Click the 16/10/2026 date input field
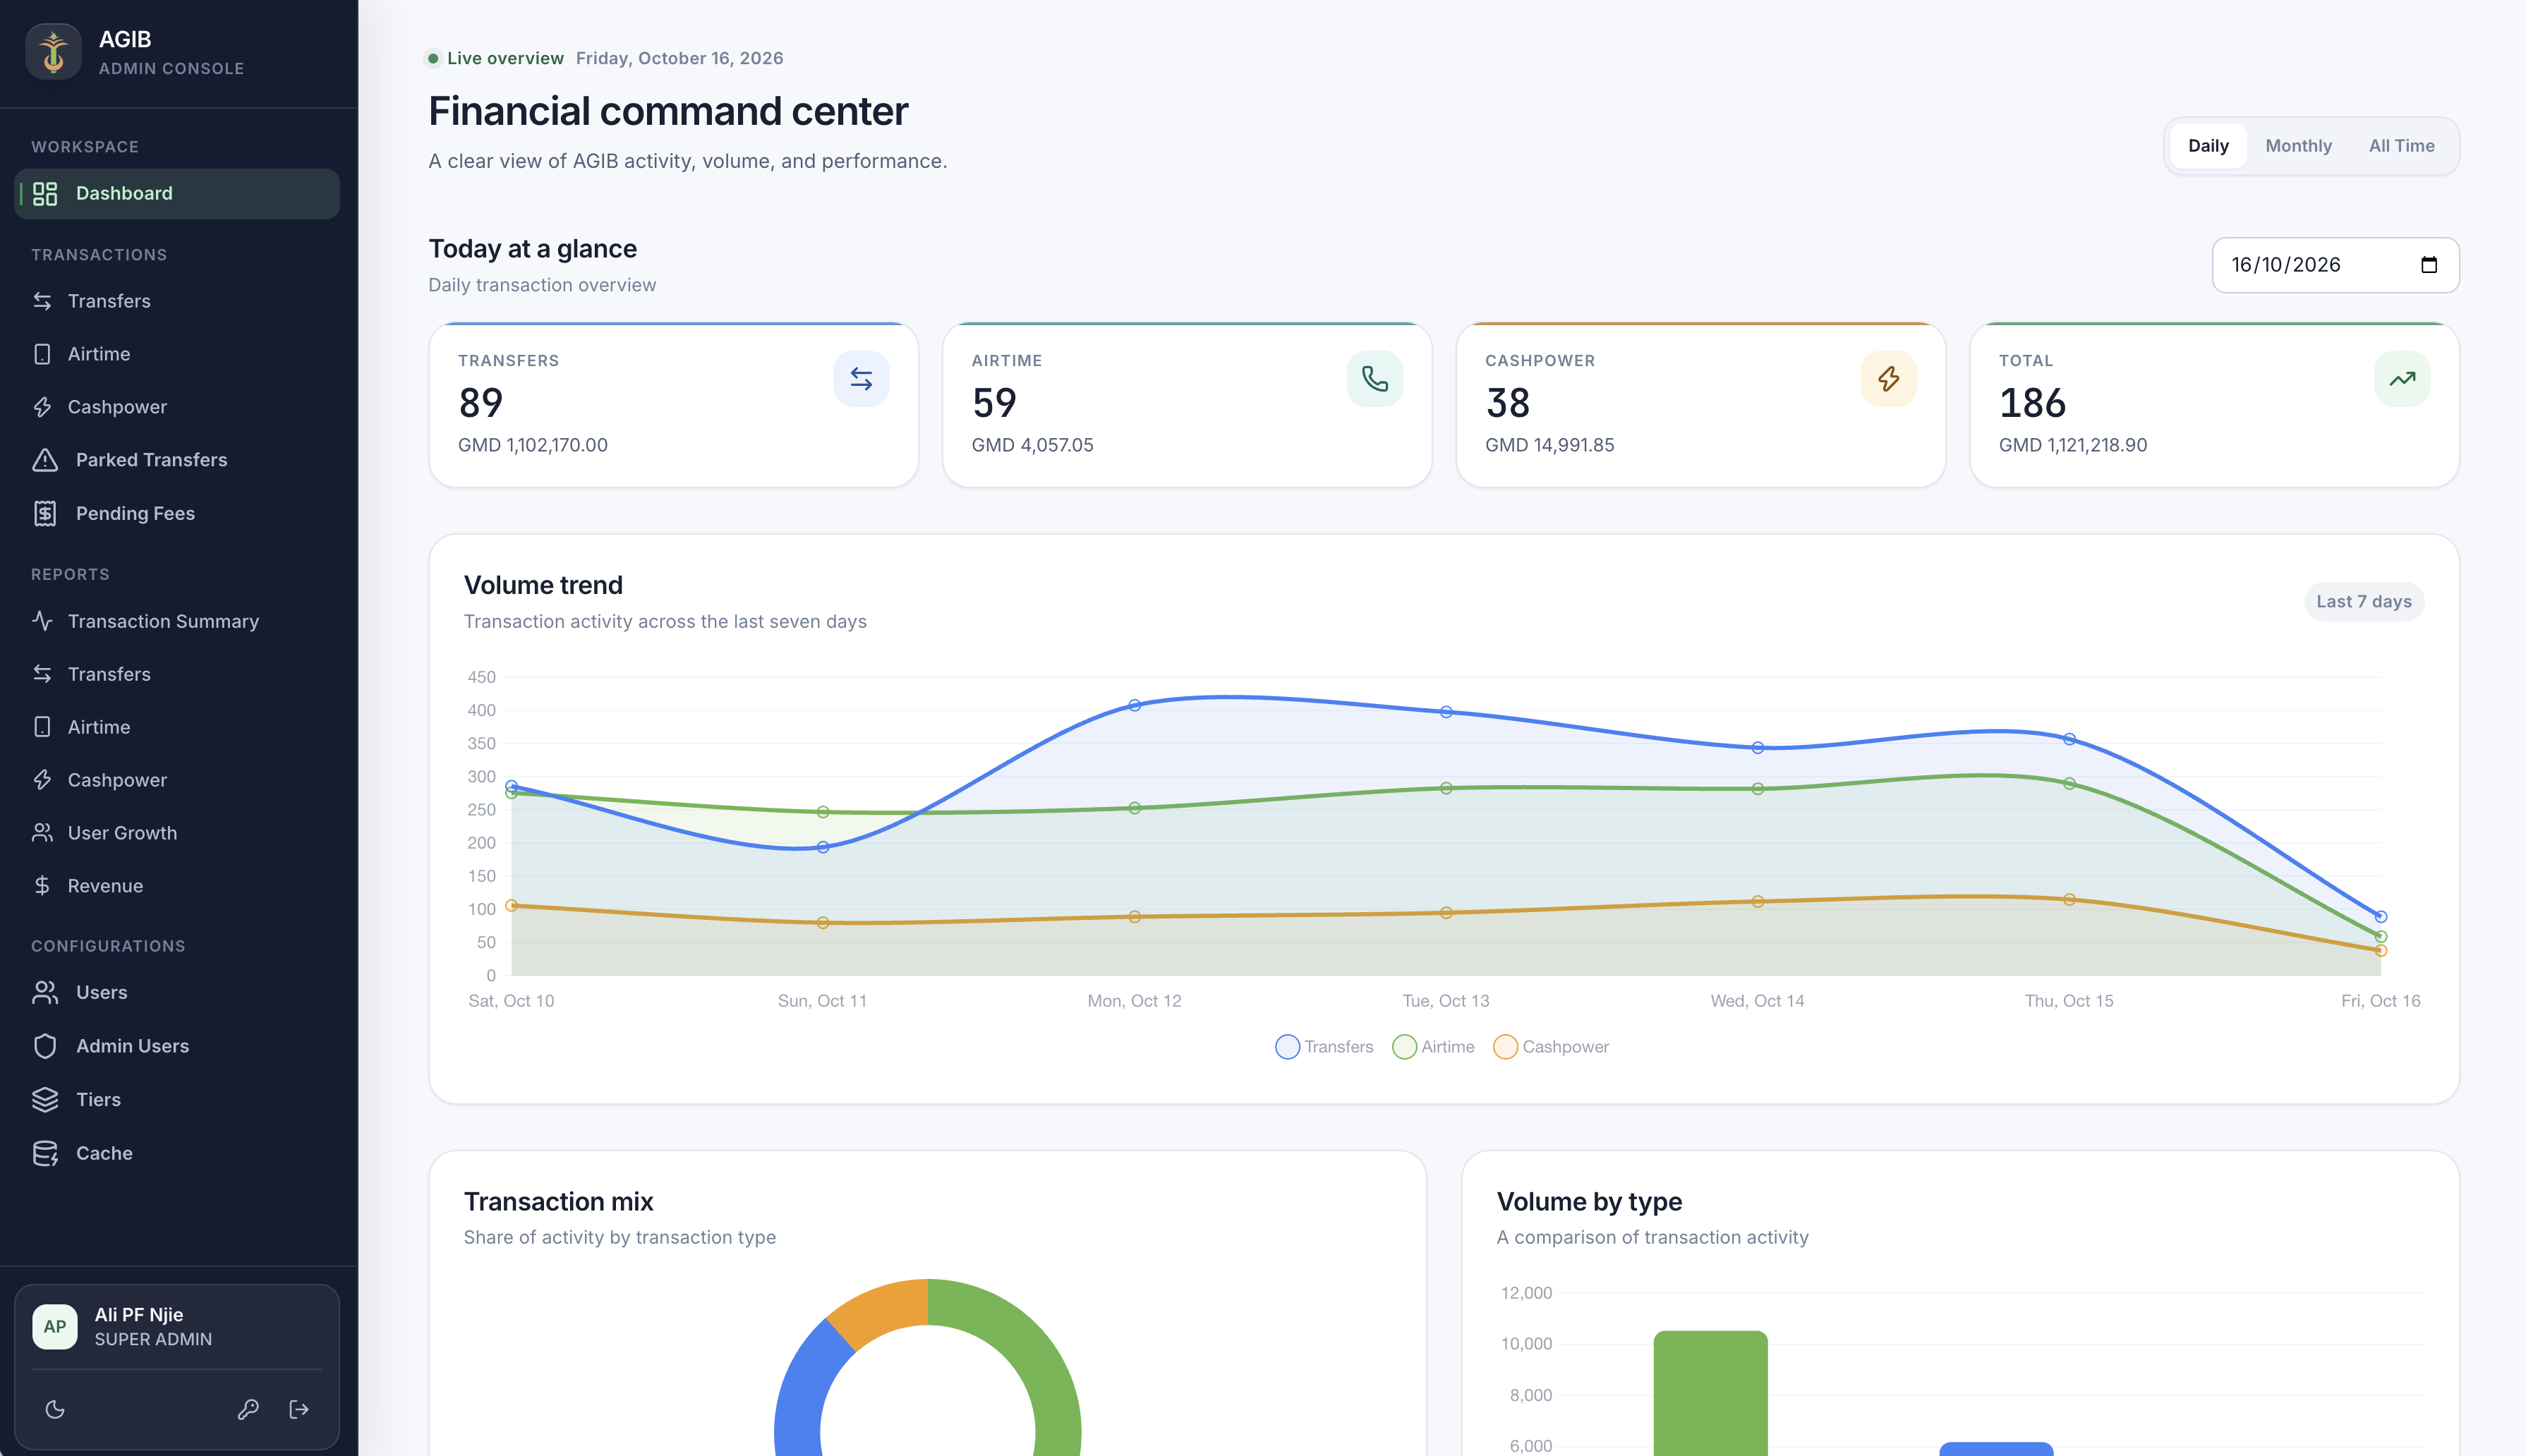Image resolution: width=2526 pixels, height=1456 pixels. pos(2335,265)
